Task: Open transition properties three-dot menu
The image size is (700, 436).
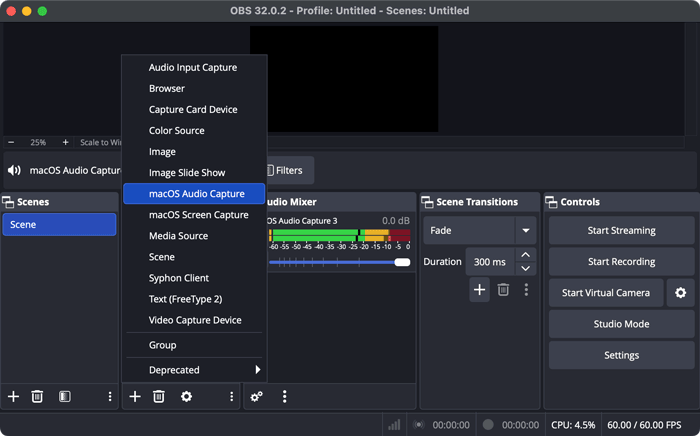Action: (x=526, y=290)
